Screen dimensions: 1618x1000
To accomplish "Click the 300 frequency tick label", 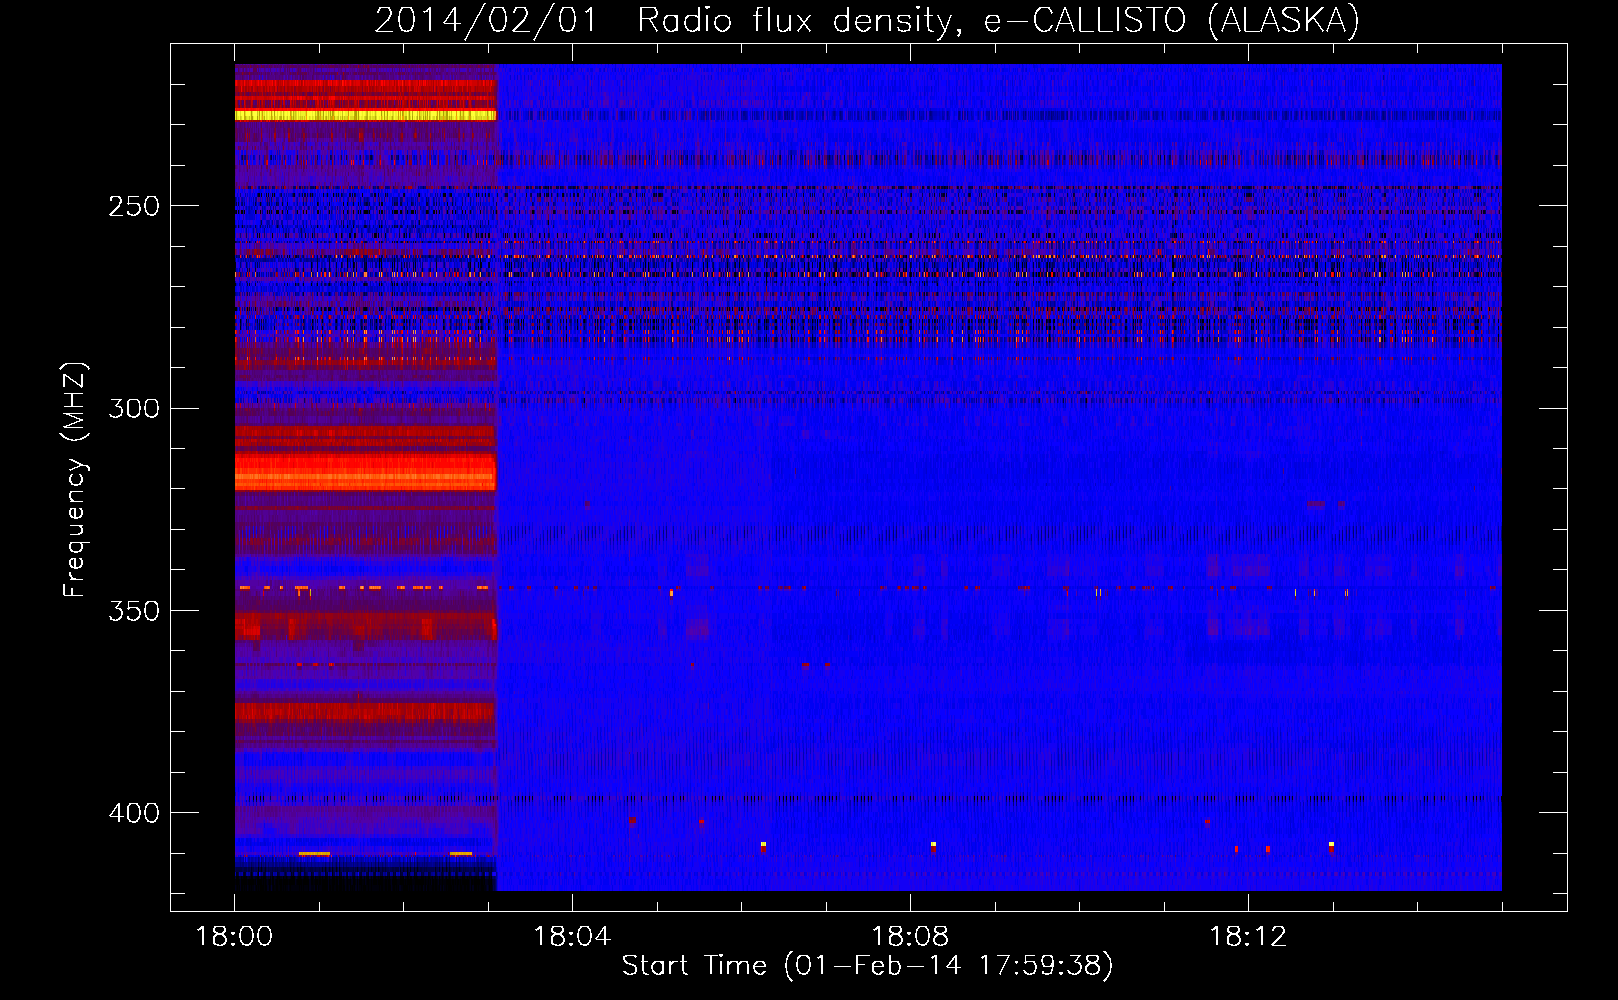I will [134, 408].
